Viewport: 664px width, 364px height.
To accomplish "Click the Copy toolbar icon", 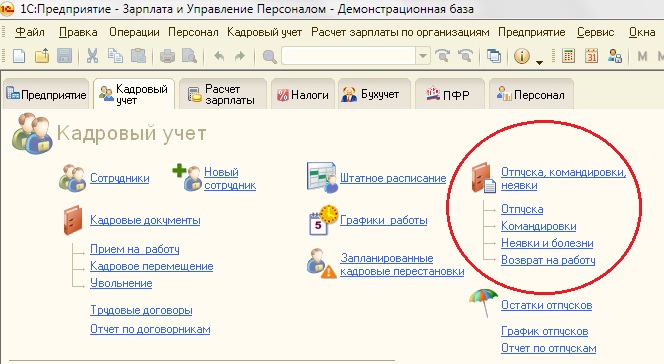I will [x=115, y=56].
